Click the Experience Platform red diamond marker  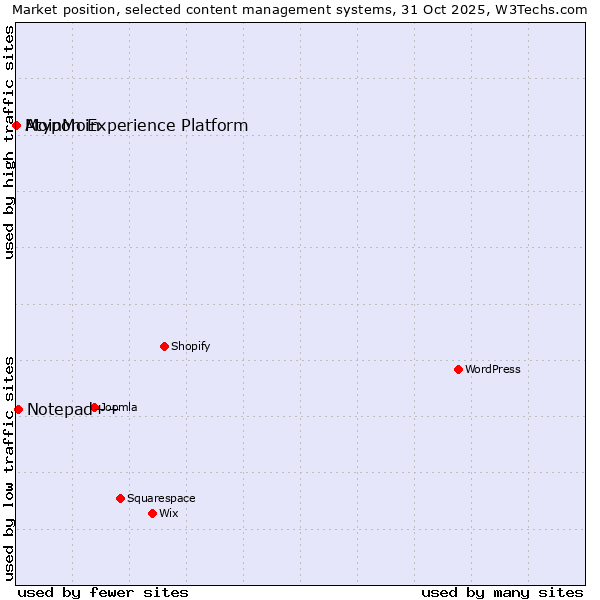point(17,125)
